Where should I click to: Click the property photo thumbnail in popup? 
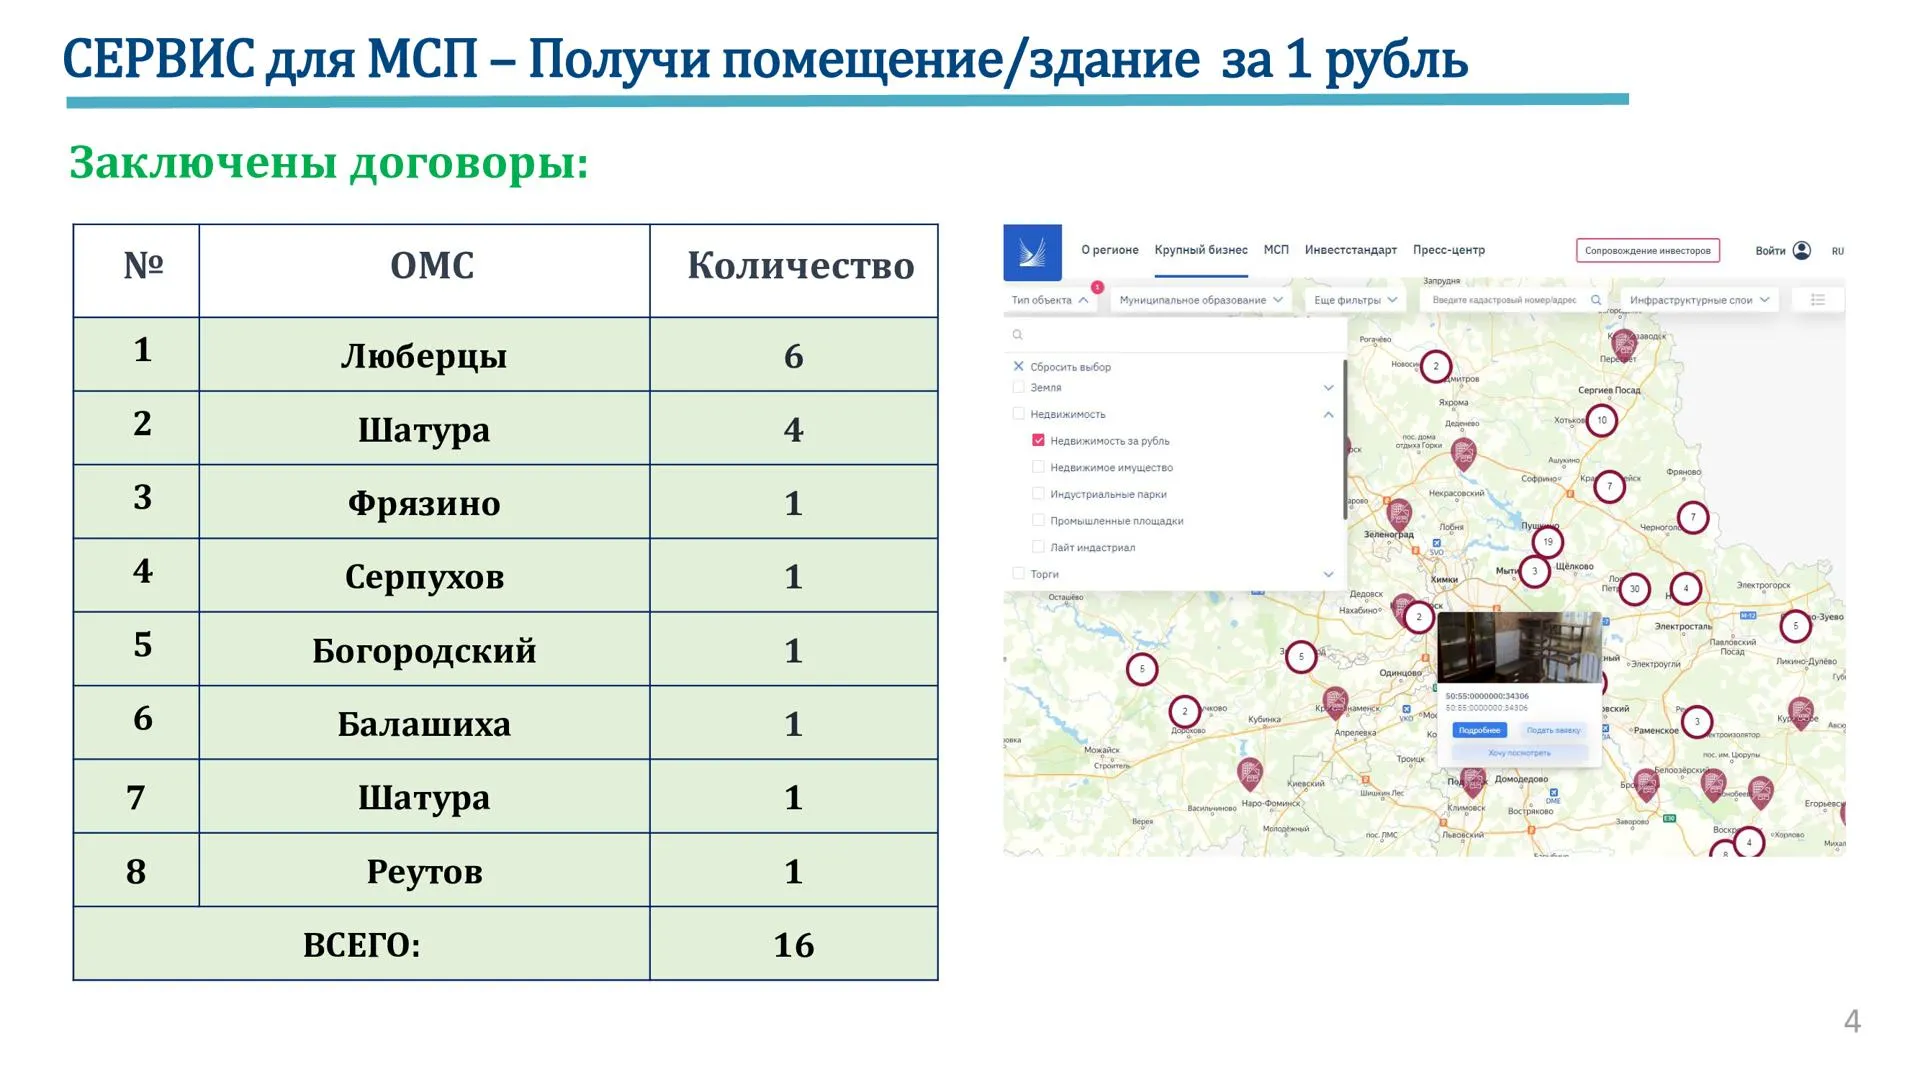1519,648
